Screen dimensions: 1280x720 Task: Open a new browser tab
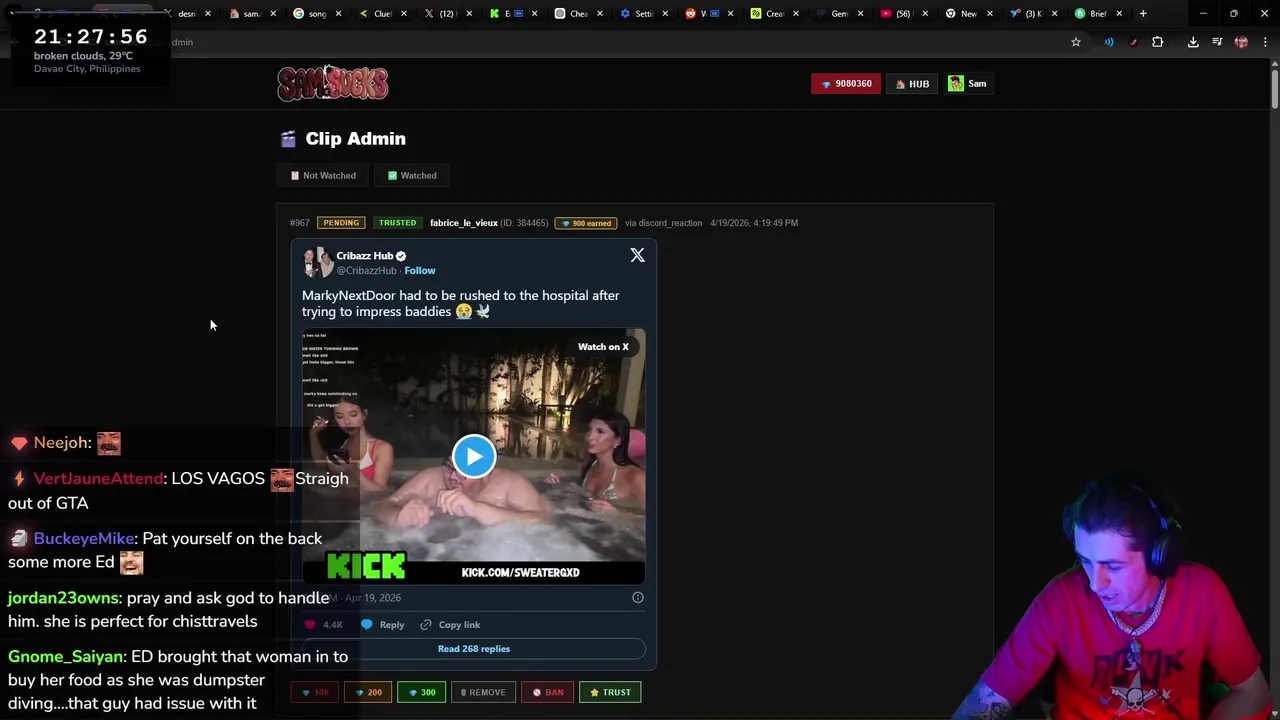tap(1143, 14)
